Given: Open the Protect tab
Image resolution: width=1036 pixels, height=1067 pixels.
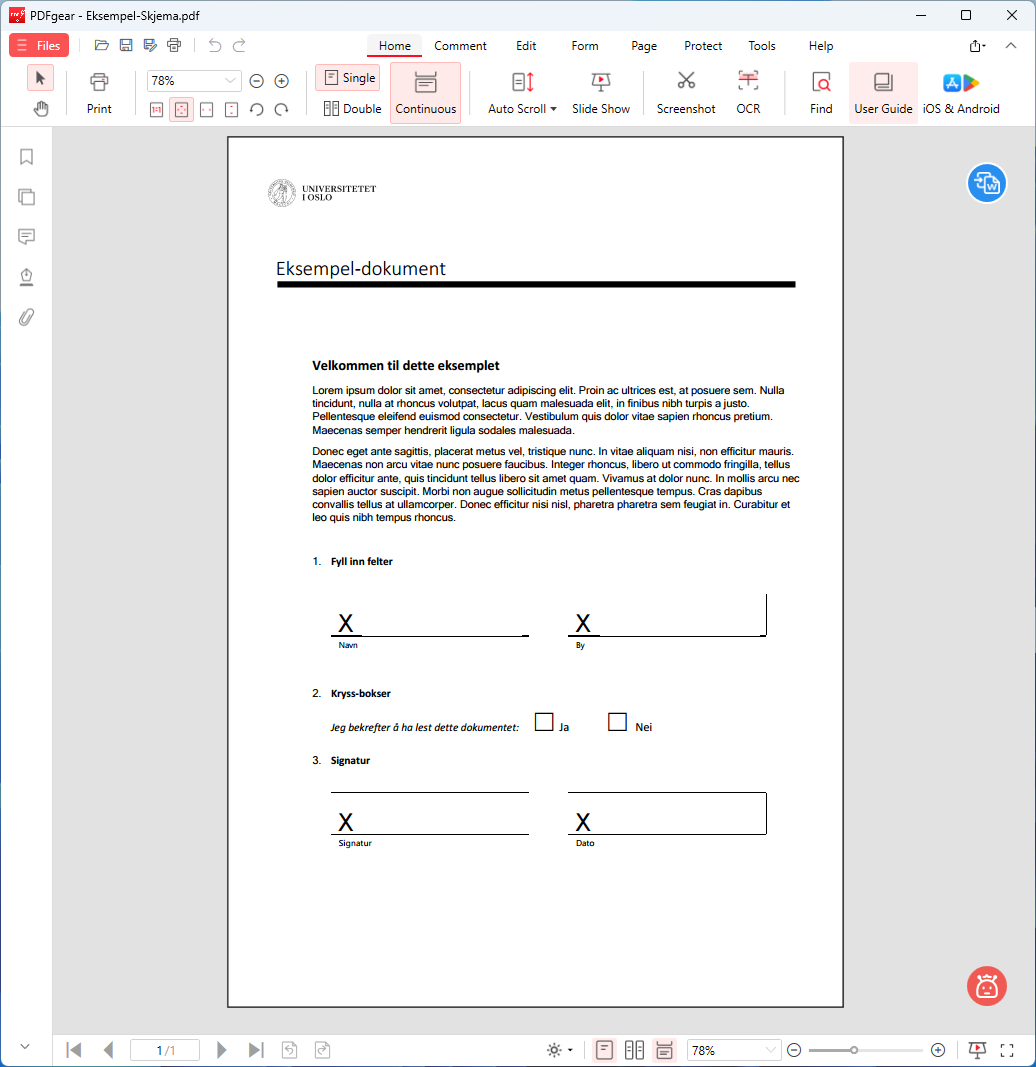Looking at the screenshot, I should click(x=702, y=46).
